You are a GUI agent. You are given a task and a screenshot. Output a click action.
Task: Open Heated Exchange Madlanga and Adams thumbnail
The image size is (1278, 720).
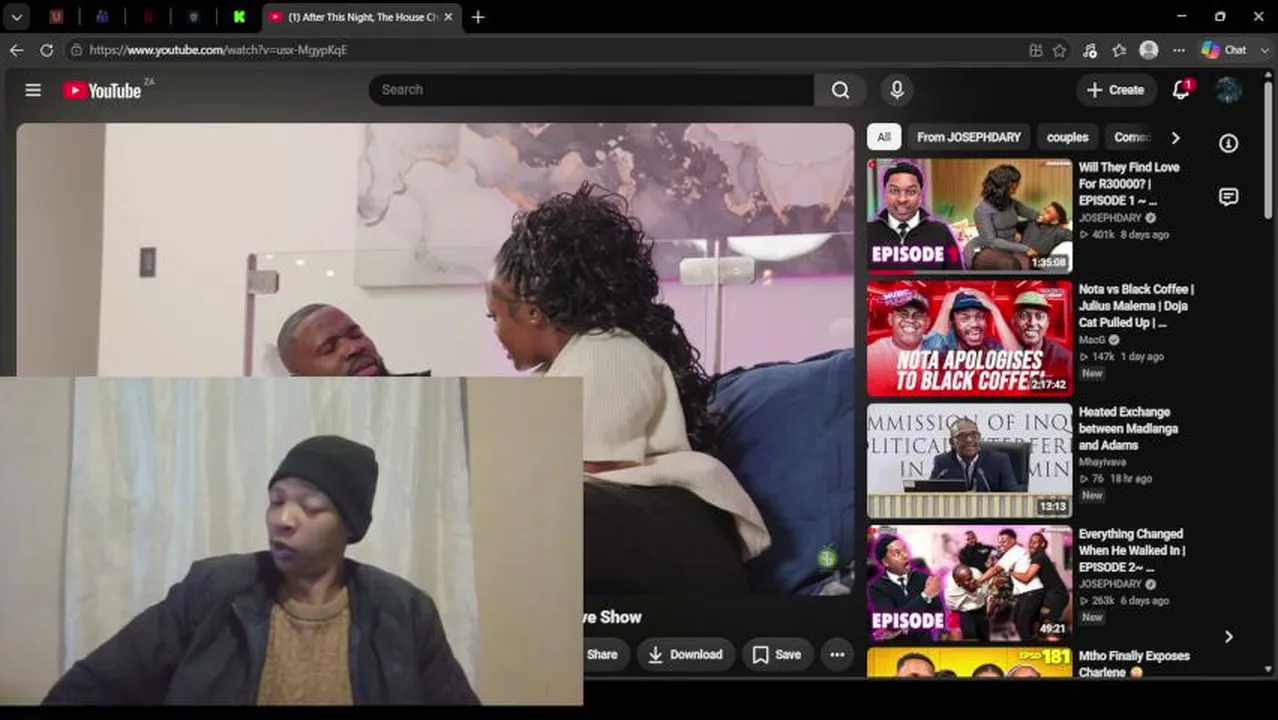(x=969, y=460)
